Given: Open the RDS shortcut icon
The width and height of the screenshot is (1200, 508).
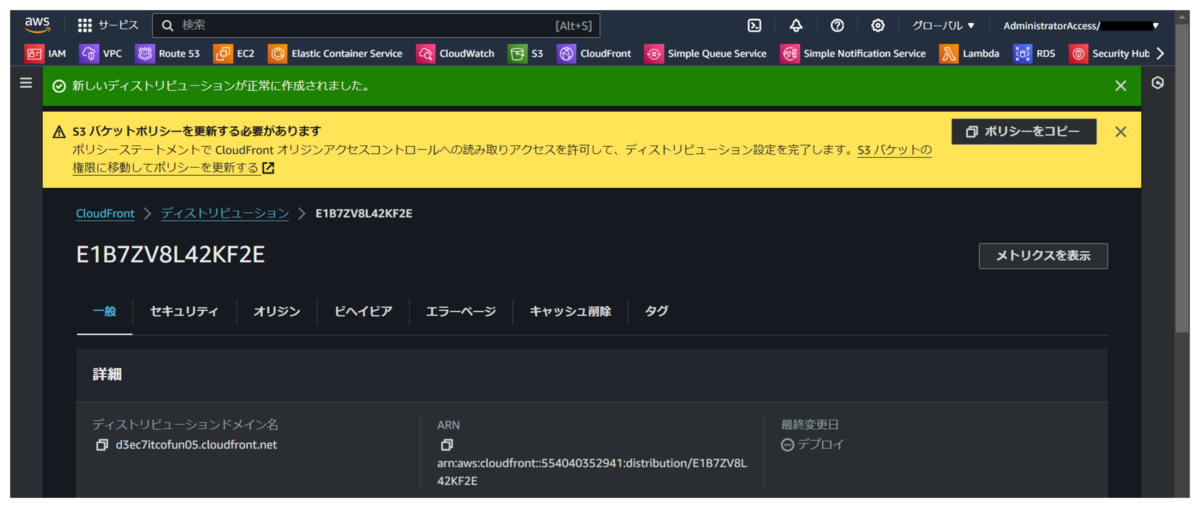Looking at the screenshot, I should point(1022,54).
